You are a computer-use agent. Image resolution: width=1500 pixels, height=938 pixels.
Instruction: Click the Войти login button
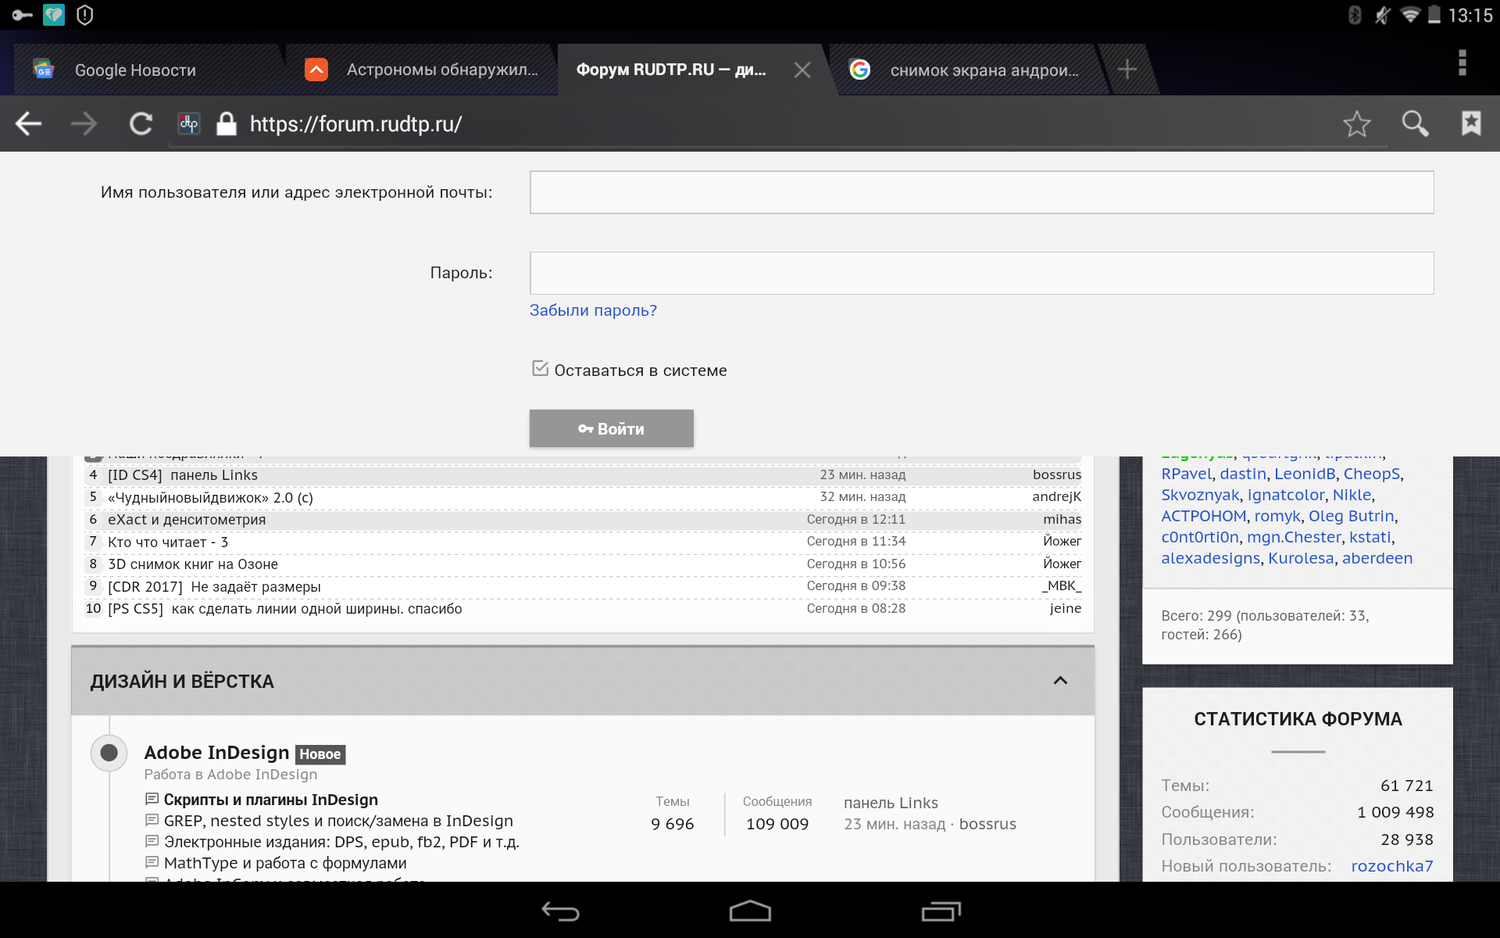click(x=611, y=428)
